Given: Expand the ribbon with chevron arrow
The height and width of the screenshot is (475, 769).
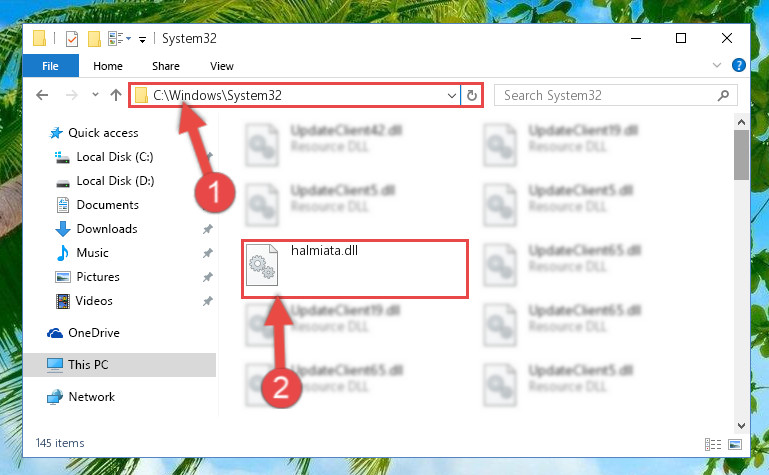Looking at the screenshot, I should tap(717, 65).
